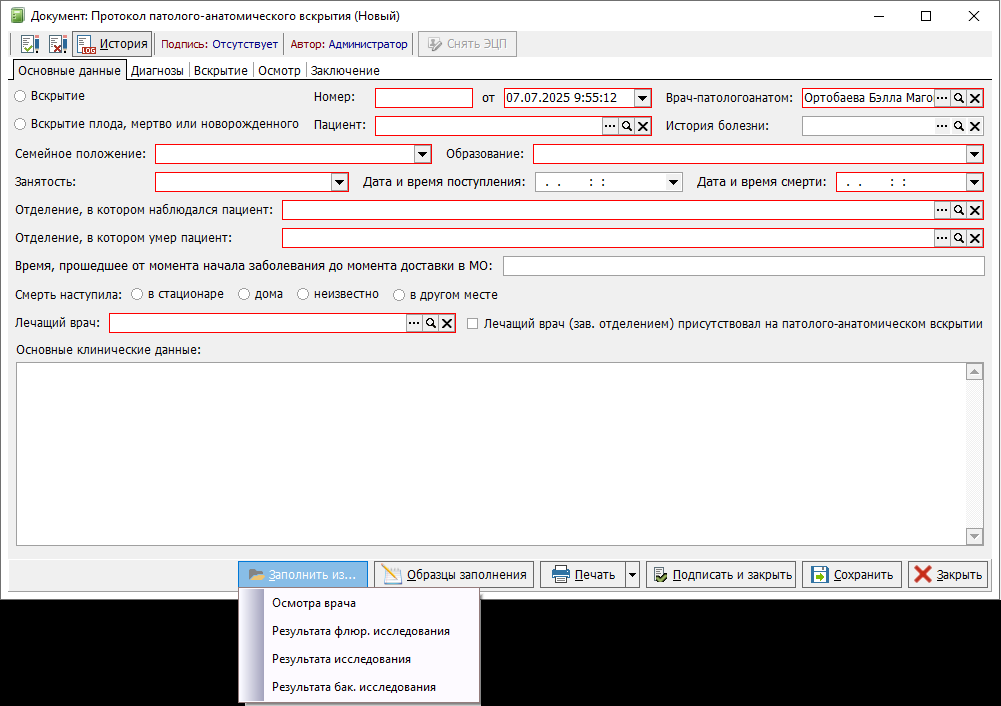The width and height of the screenshot is (1001, 706).
Task: Search the observing department with magnifier
Action: tap(958, 210)
